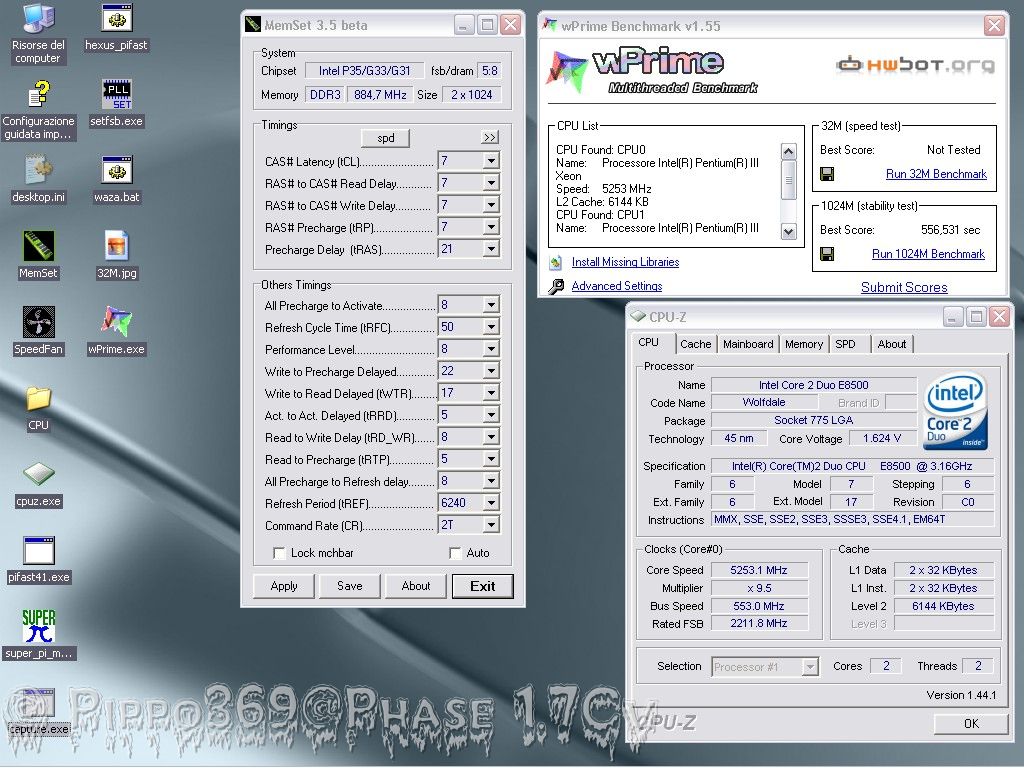Screen dimensions: 1024x768
Task: Click the Install Missing Libraries icon
Action: [556, 263]
